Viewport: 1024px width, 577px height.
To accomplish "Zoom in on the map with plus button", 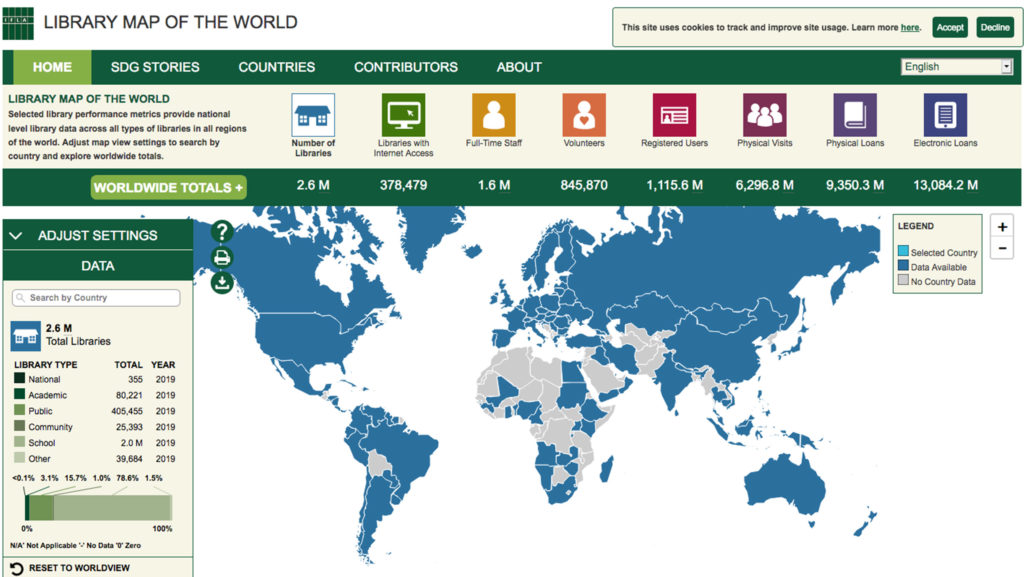I will coord(1002,226).
